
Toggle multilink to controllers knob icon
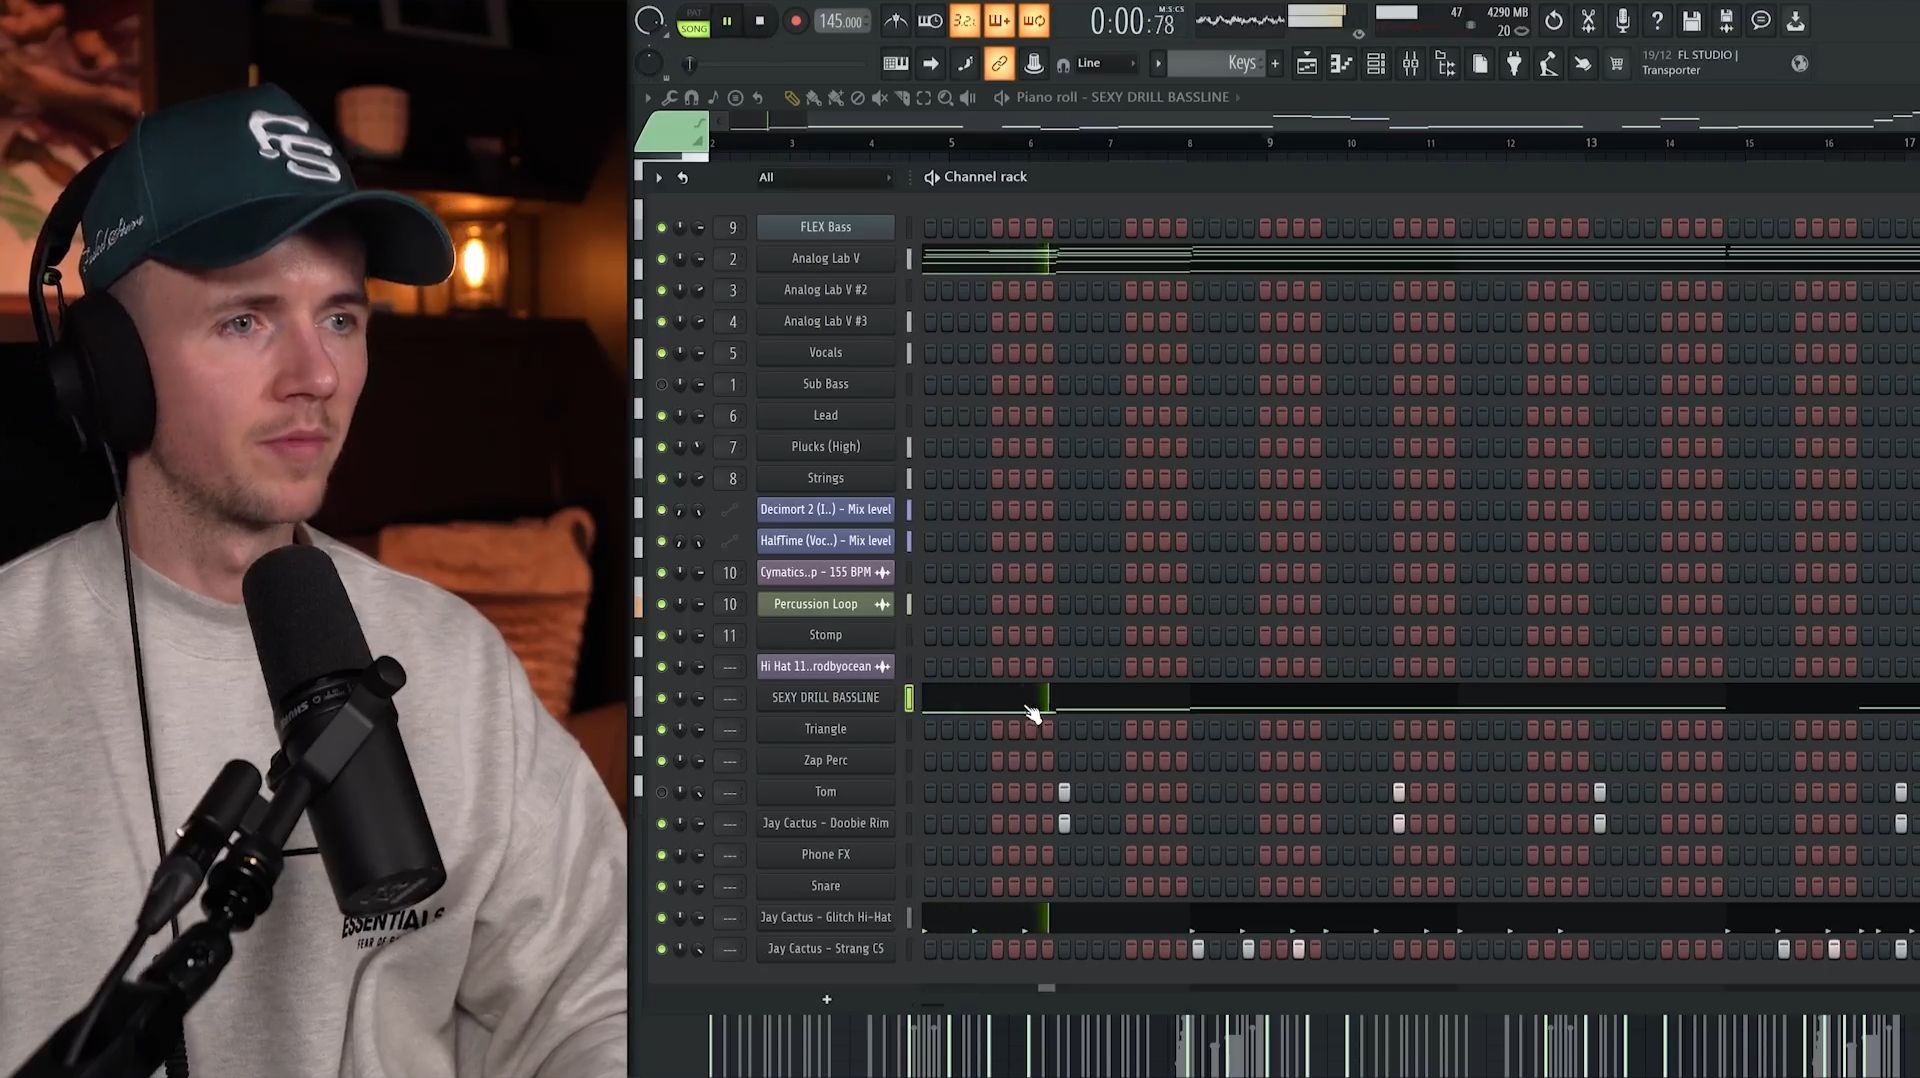point(1034,64)
